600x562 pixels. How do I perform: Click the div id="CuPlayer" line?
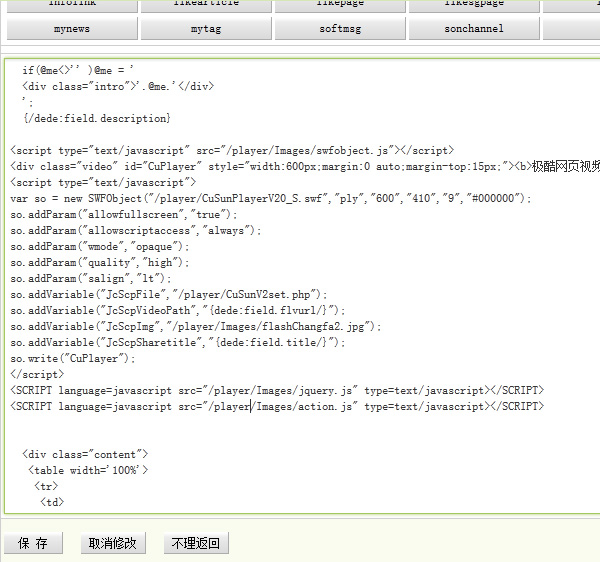(x=305, y=166)
